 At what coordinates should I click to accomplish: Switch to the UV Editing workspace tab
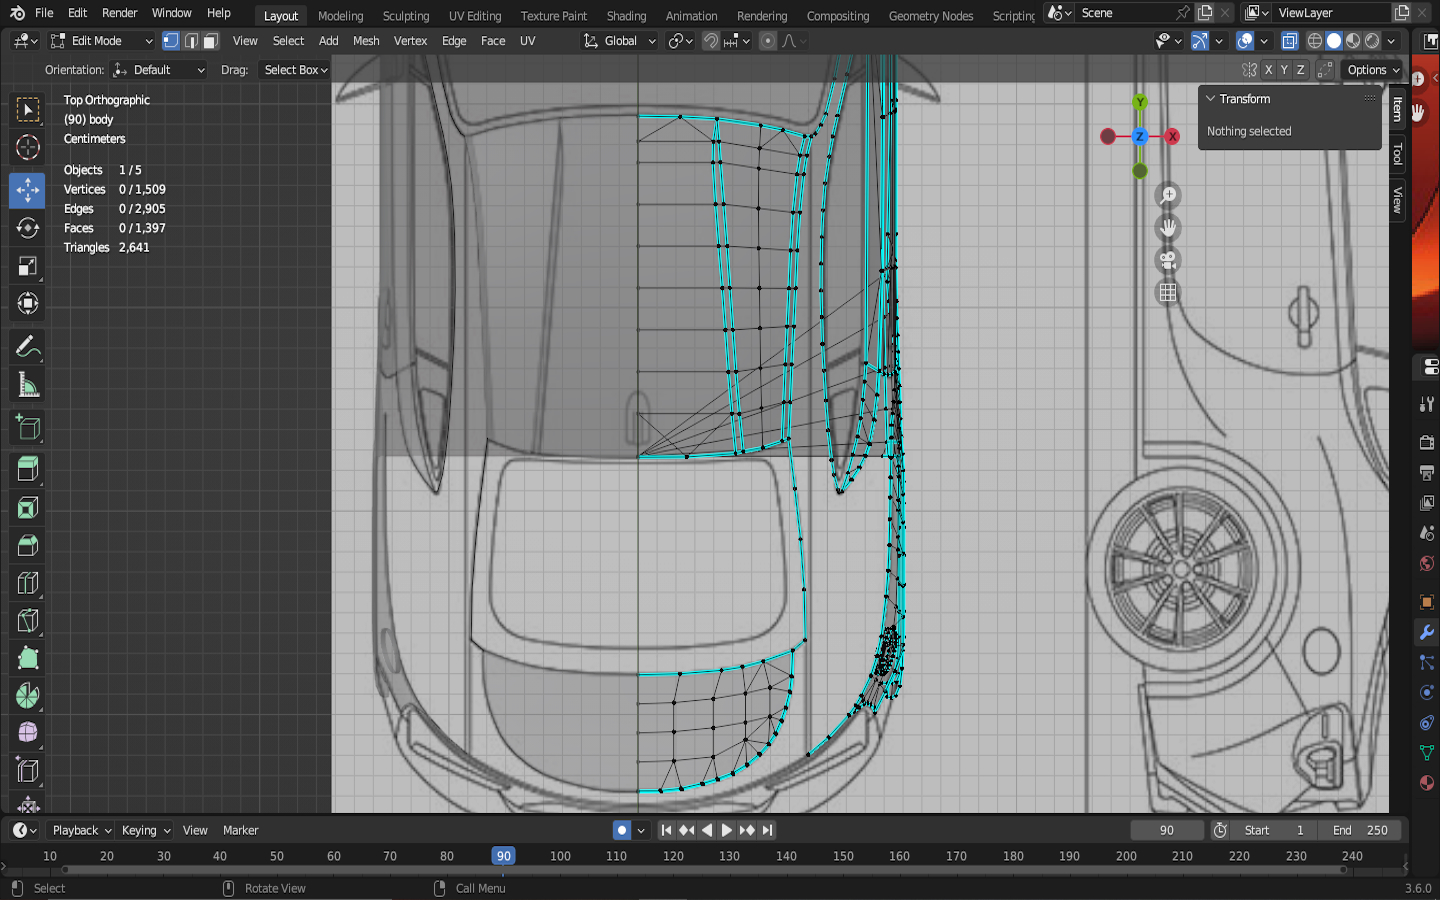(474, 15)
